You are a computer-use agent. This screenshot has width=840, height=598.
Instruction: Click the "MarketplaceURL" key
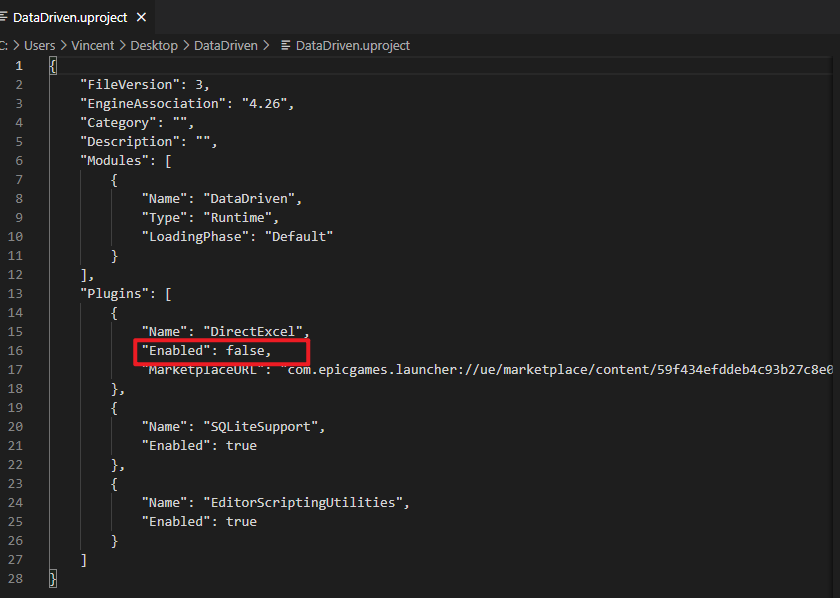click(203, 369)
